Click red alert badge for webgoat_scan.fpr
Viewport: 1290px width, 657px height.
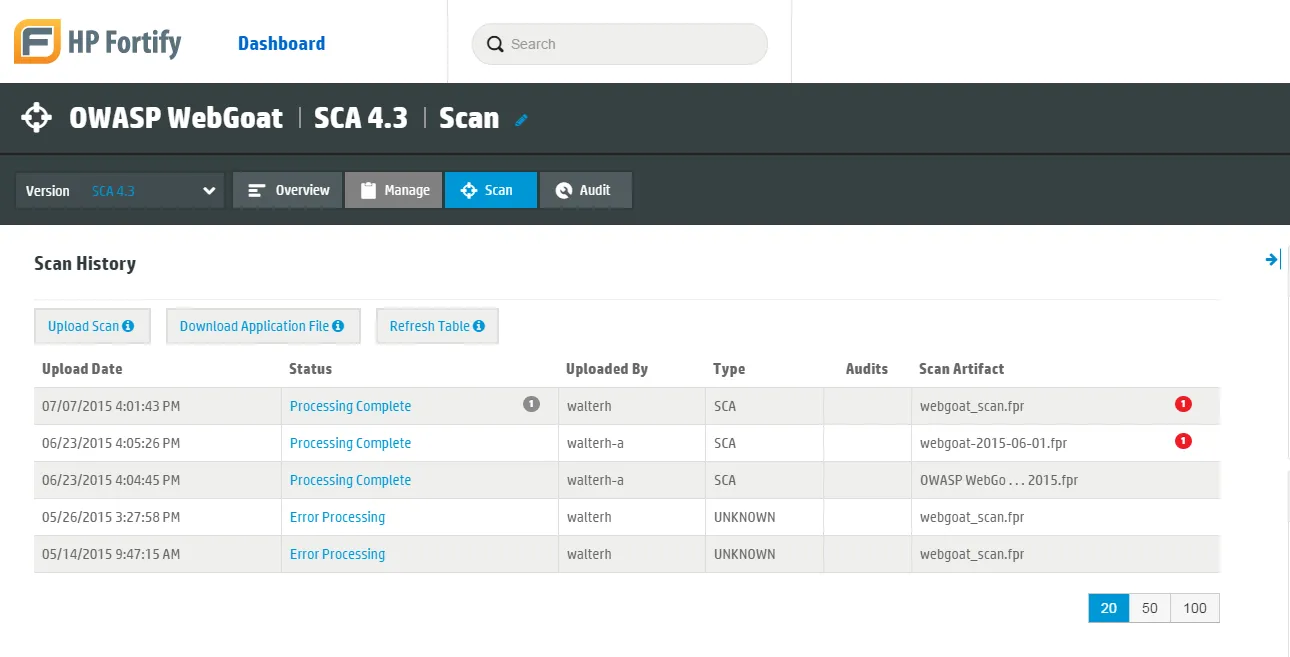tap(1183, 404)
